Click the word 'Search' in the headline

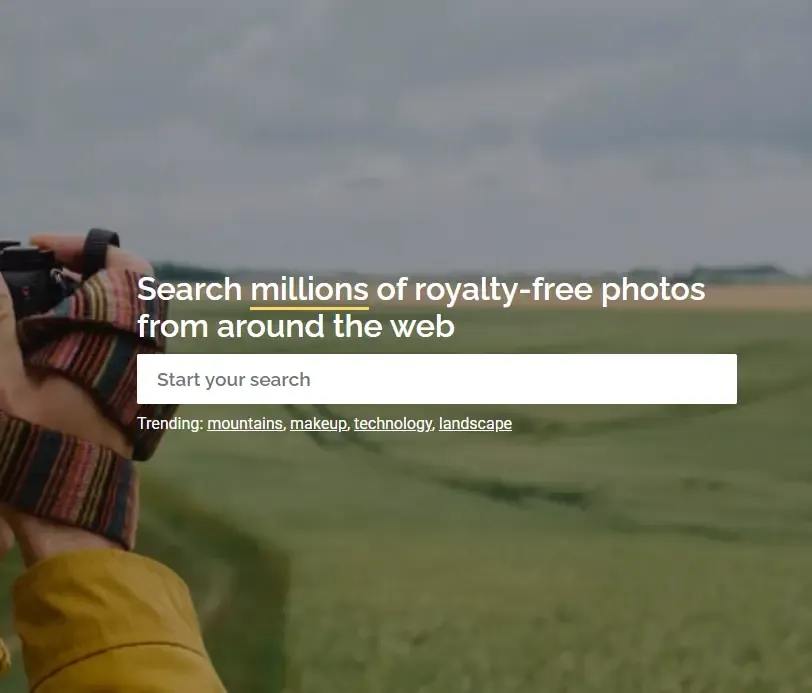[190, 290]
